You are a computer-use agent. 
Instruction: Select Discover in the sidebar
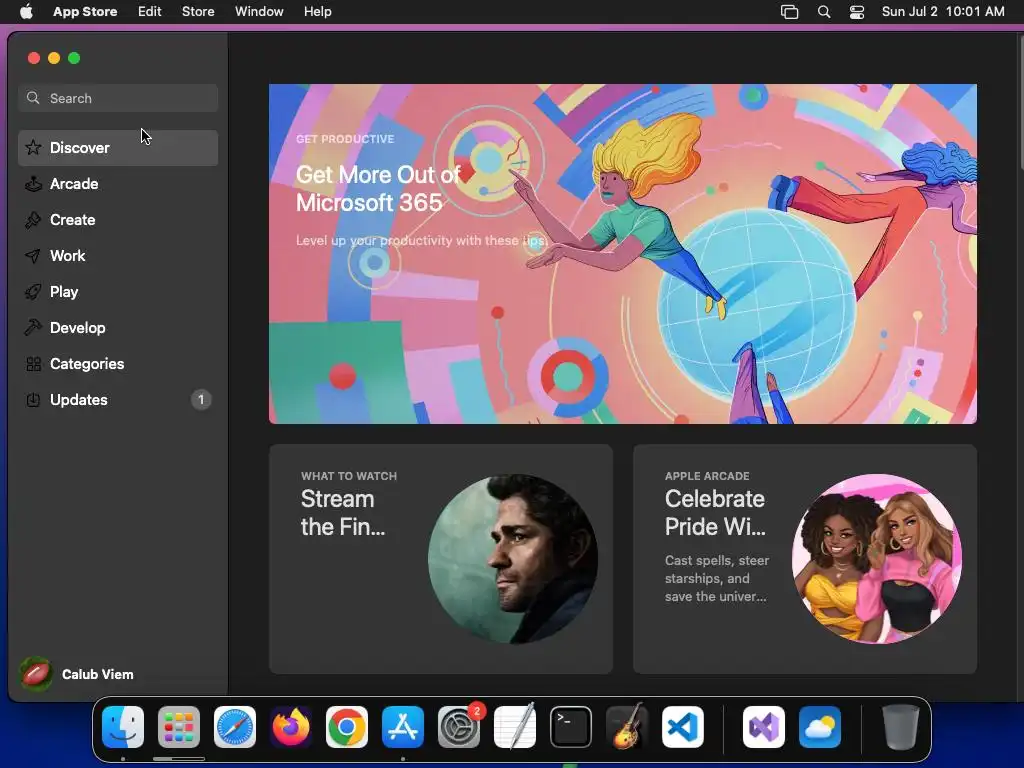point(118,148)
